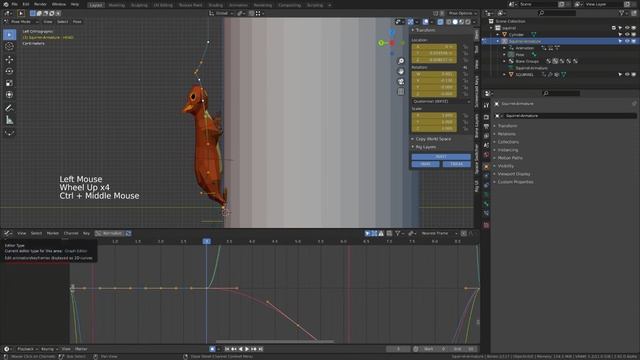Choose the Rotate tool in viewport toolbar
This screenshot has width=640, height=360.
tap(9, 71)
